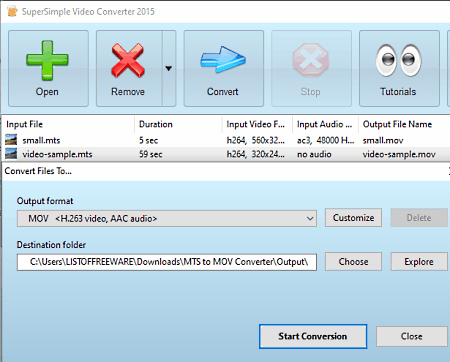Viewport: 450px width, 362px height.
Task: Click the red X Remove button
Action: click(129, 68)
